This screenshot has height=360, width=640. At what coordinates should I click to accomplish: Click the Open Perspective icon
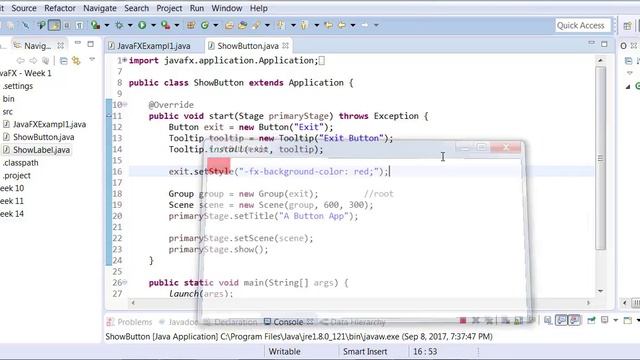pyautogui.click(x=627, y=26)
